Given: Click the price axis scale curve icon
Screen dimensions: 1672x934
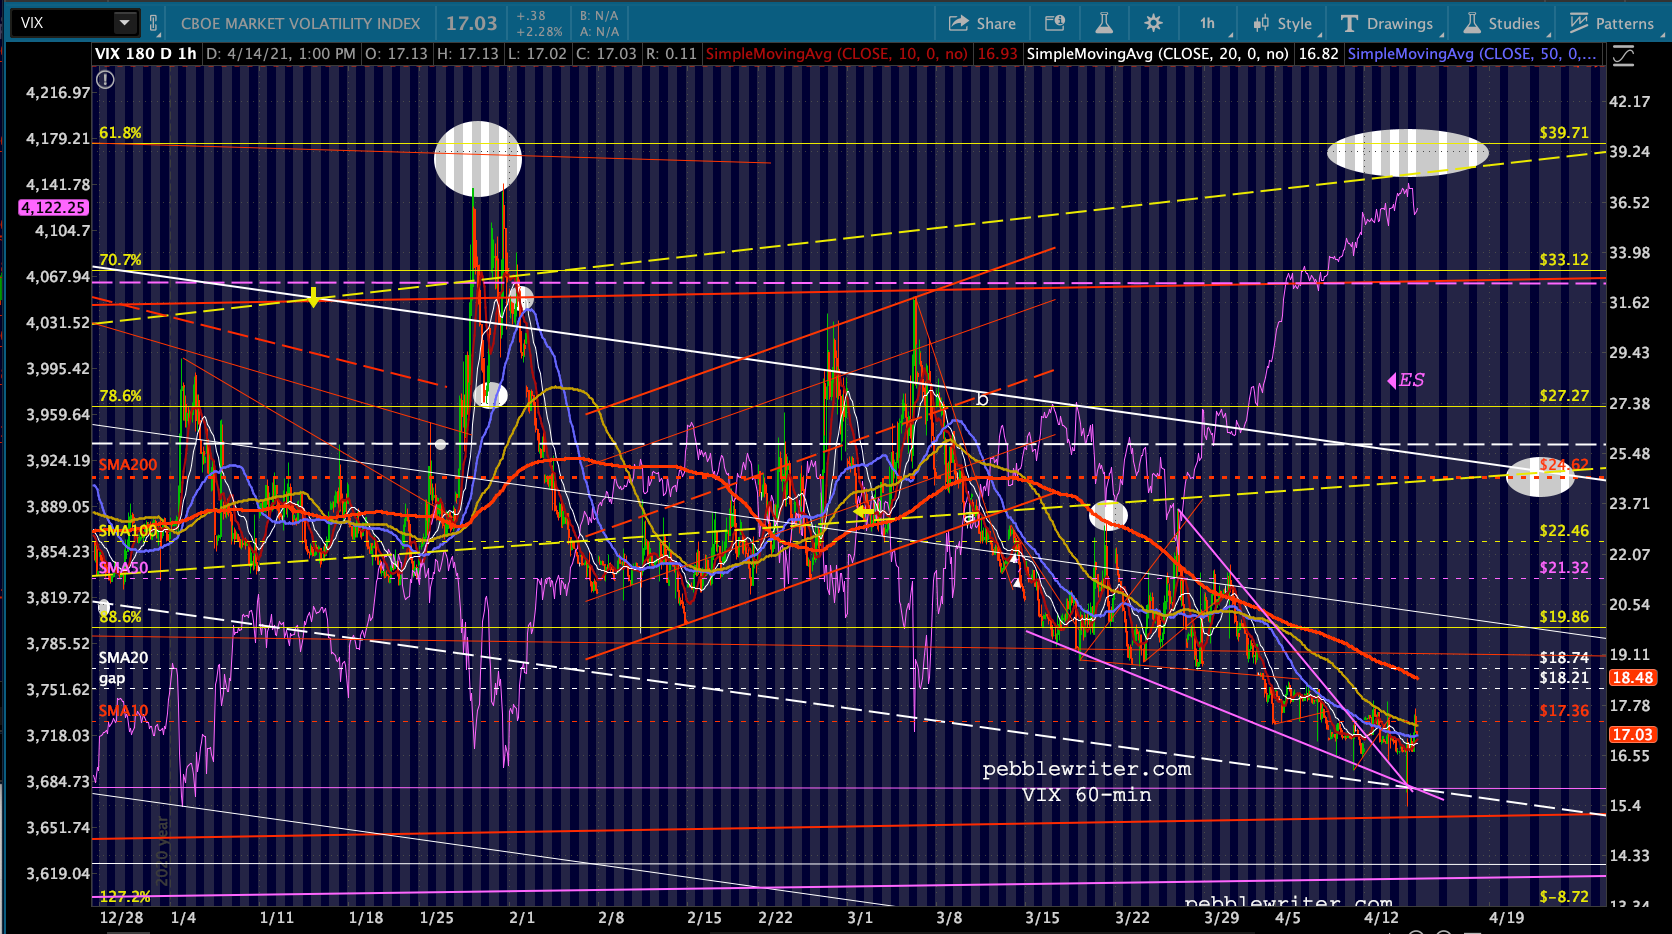Looking at the screenshot, I should [1623, 56].
